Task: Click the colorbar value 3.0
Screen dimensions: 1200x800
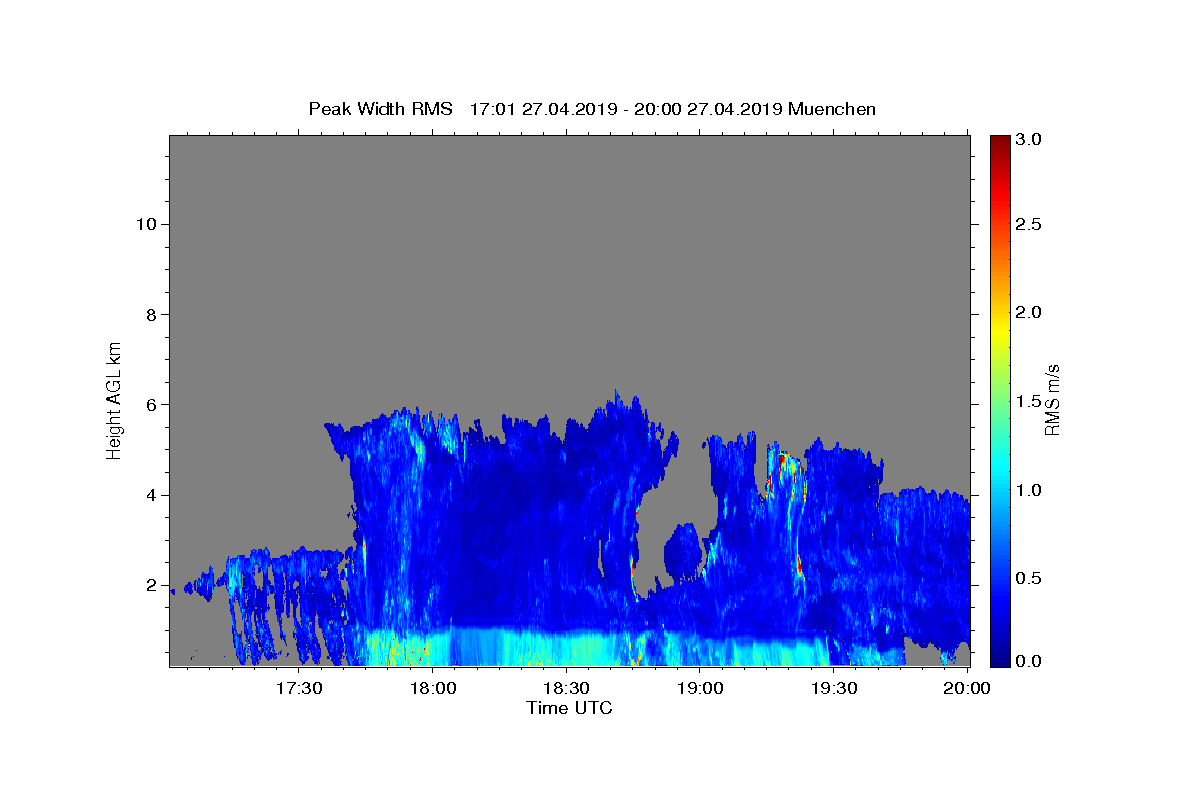Action: [x=1030, y=139]
